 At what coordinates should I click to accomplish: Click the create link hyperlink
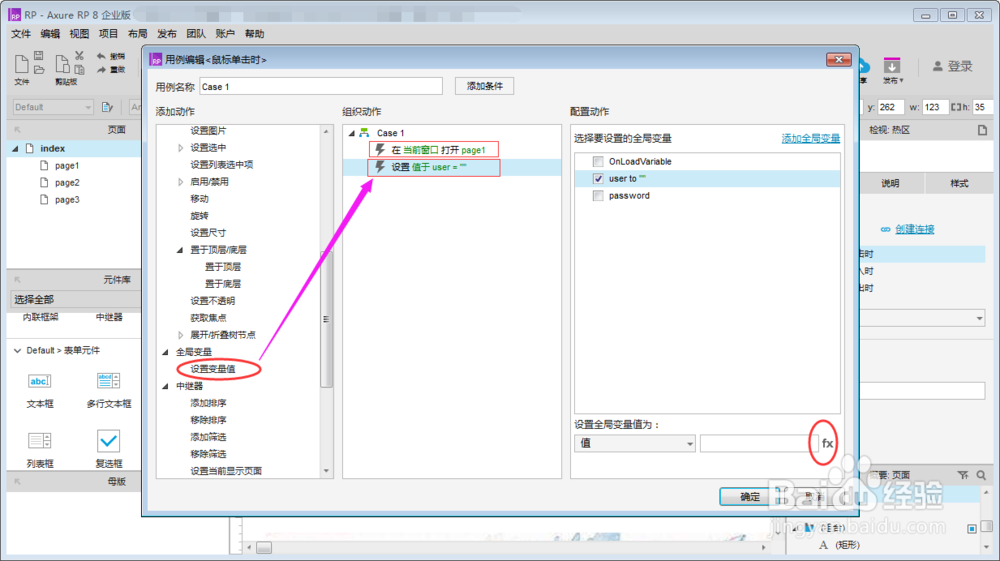tap(915, 229)
